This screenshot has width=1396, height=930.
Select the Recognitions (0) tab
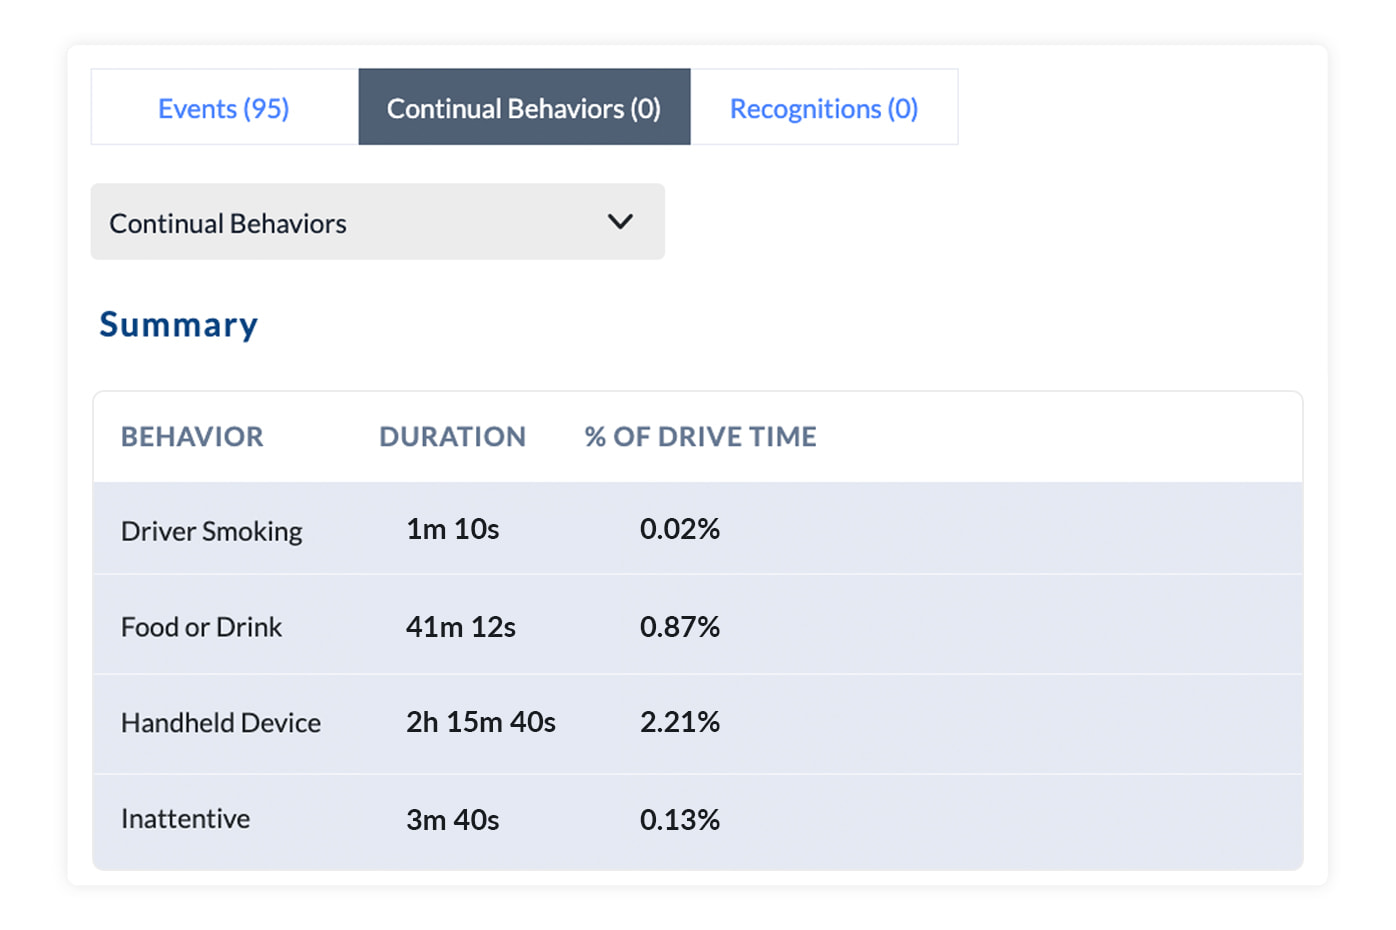[x=825, y=108]
